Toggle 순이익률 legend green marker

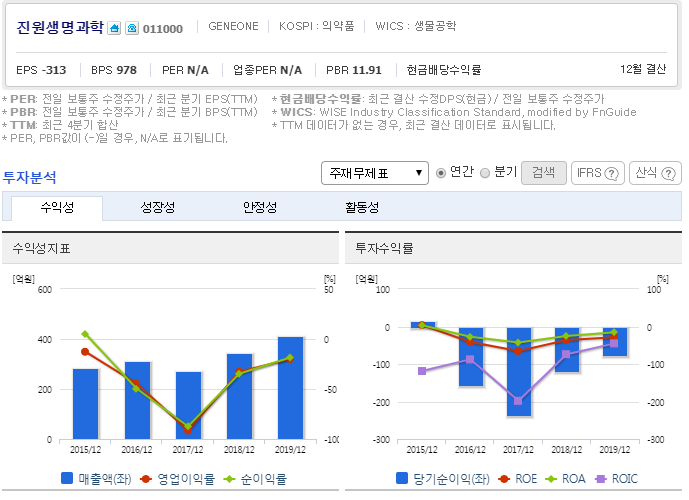tap(229, 479)
